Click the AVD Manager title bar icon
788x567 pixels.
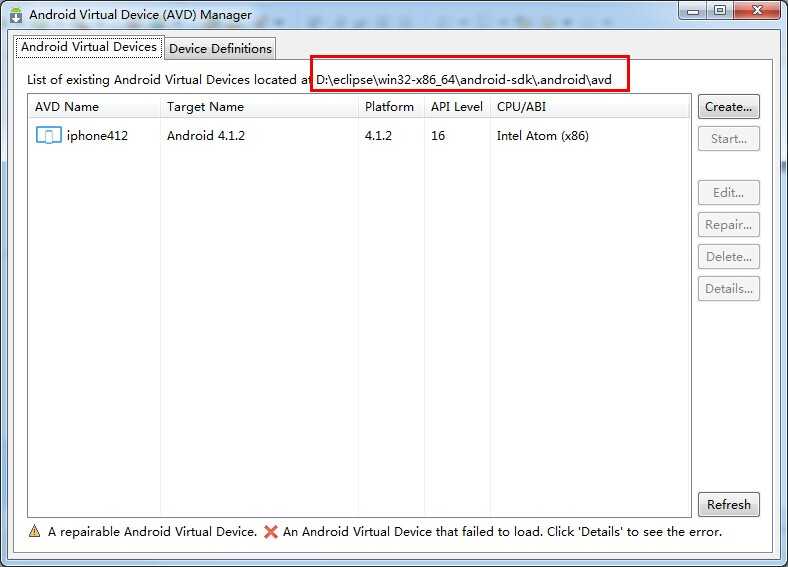tap(16, 15)
